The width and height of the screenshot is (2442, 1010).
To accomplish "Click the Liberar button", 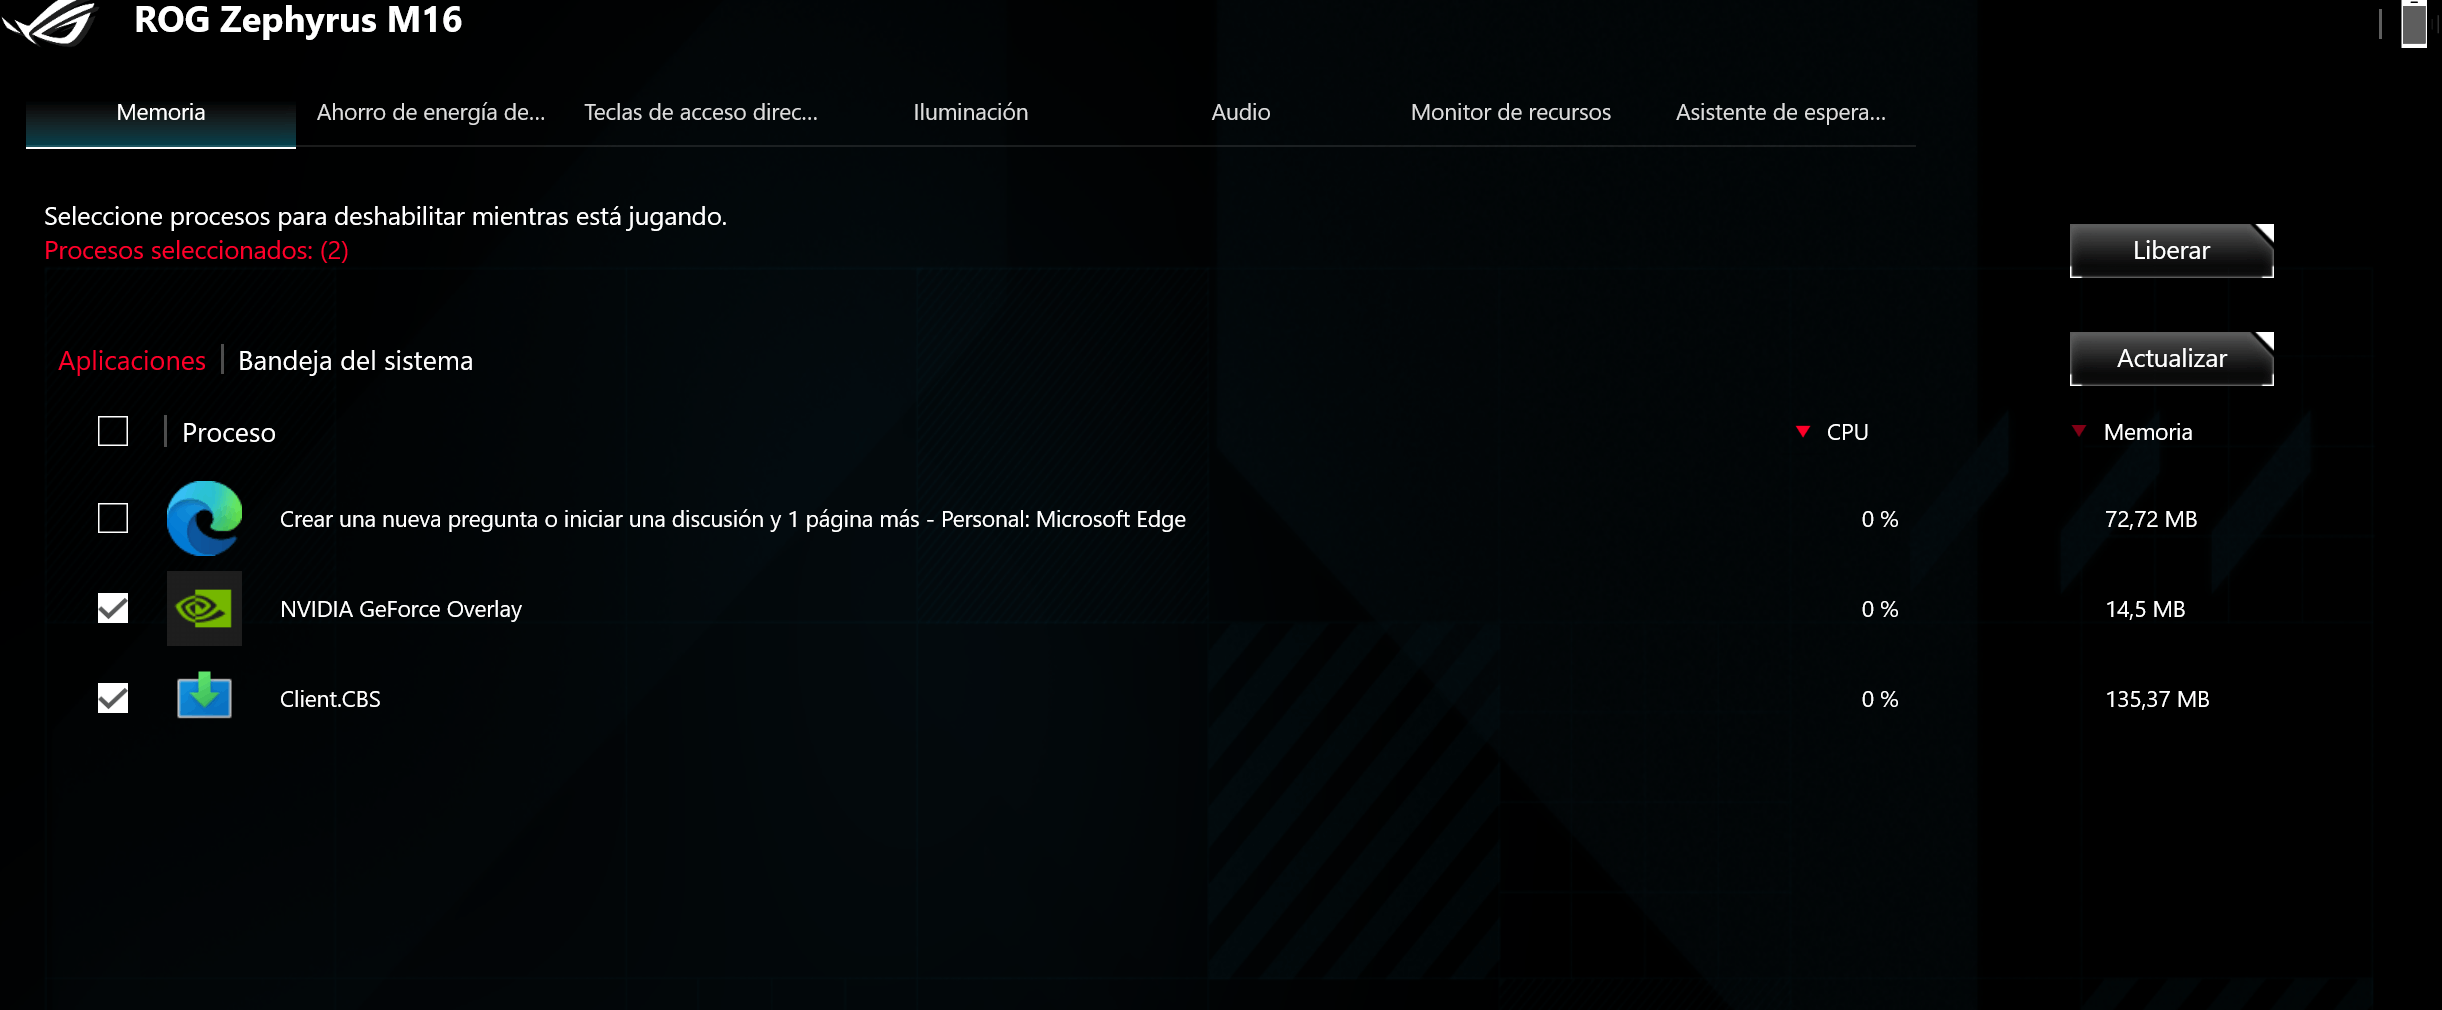I will tap(2172, 251).
